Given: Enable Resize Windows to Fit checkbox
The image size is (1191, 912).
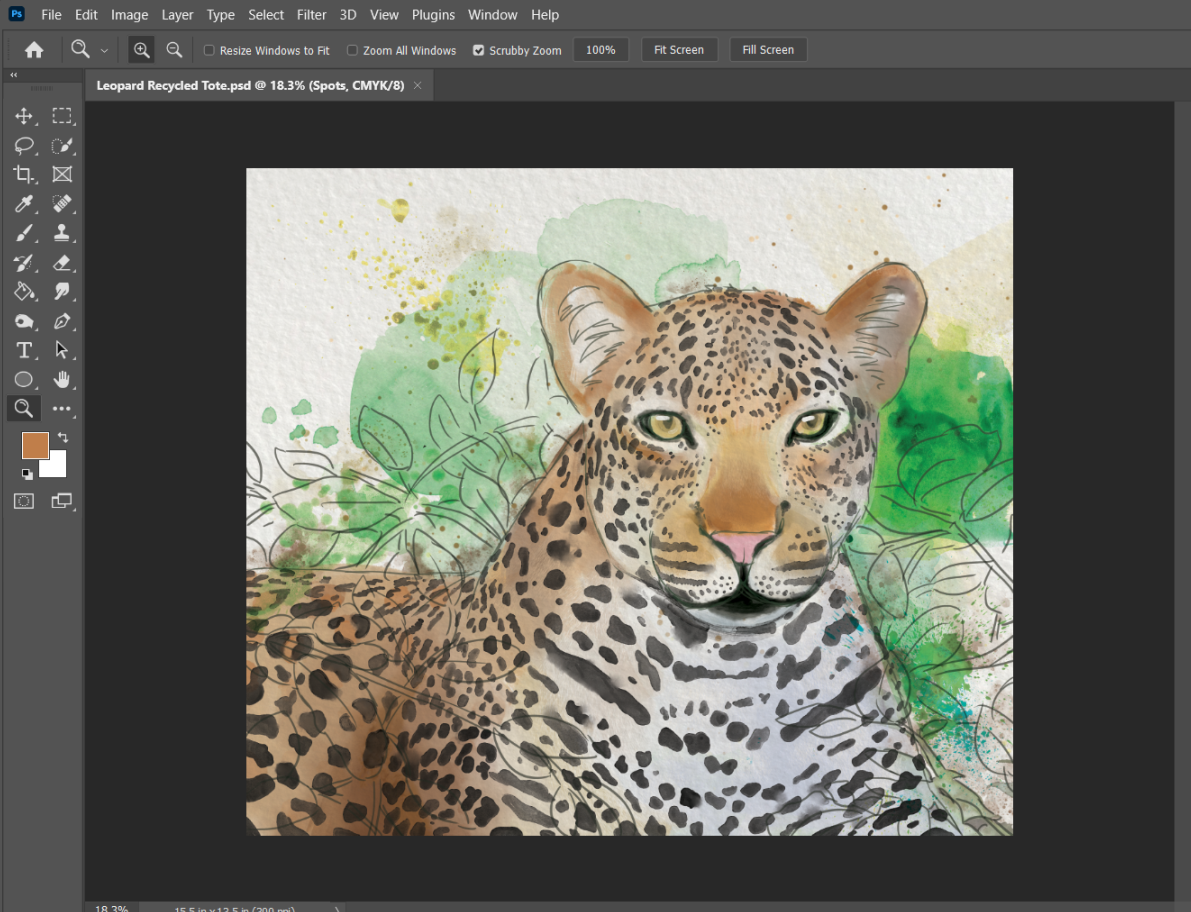Looking at the screenshot, I should pos(209,50).
